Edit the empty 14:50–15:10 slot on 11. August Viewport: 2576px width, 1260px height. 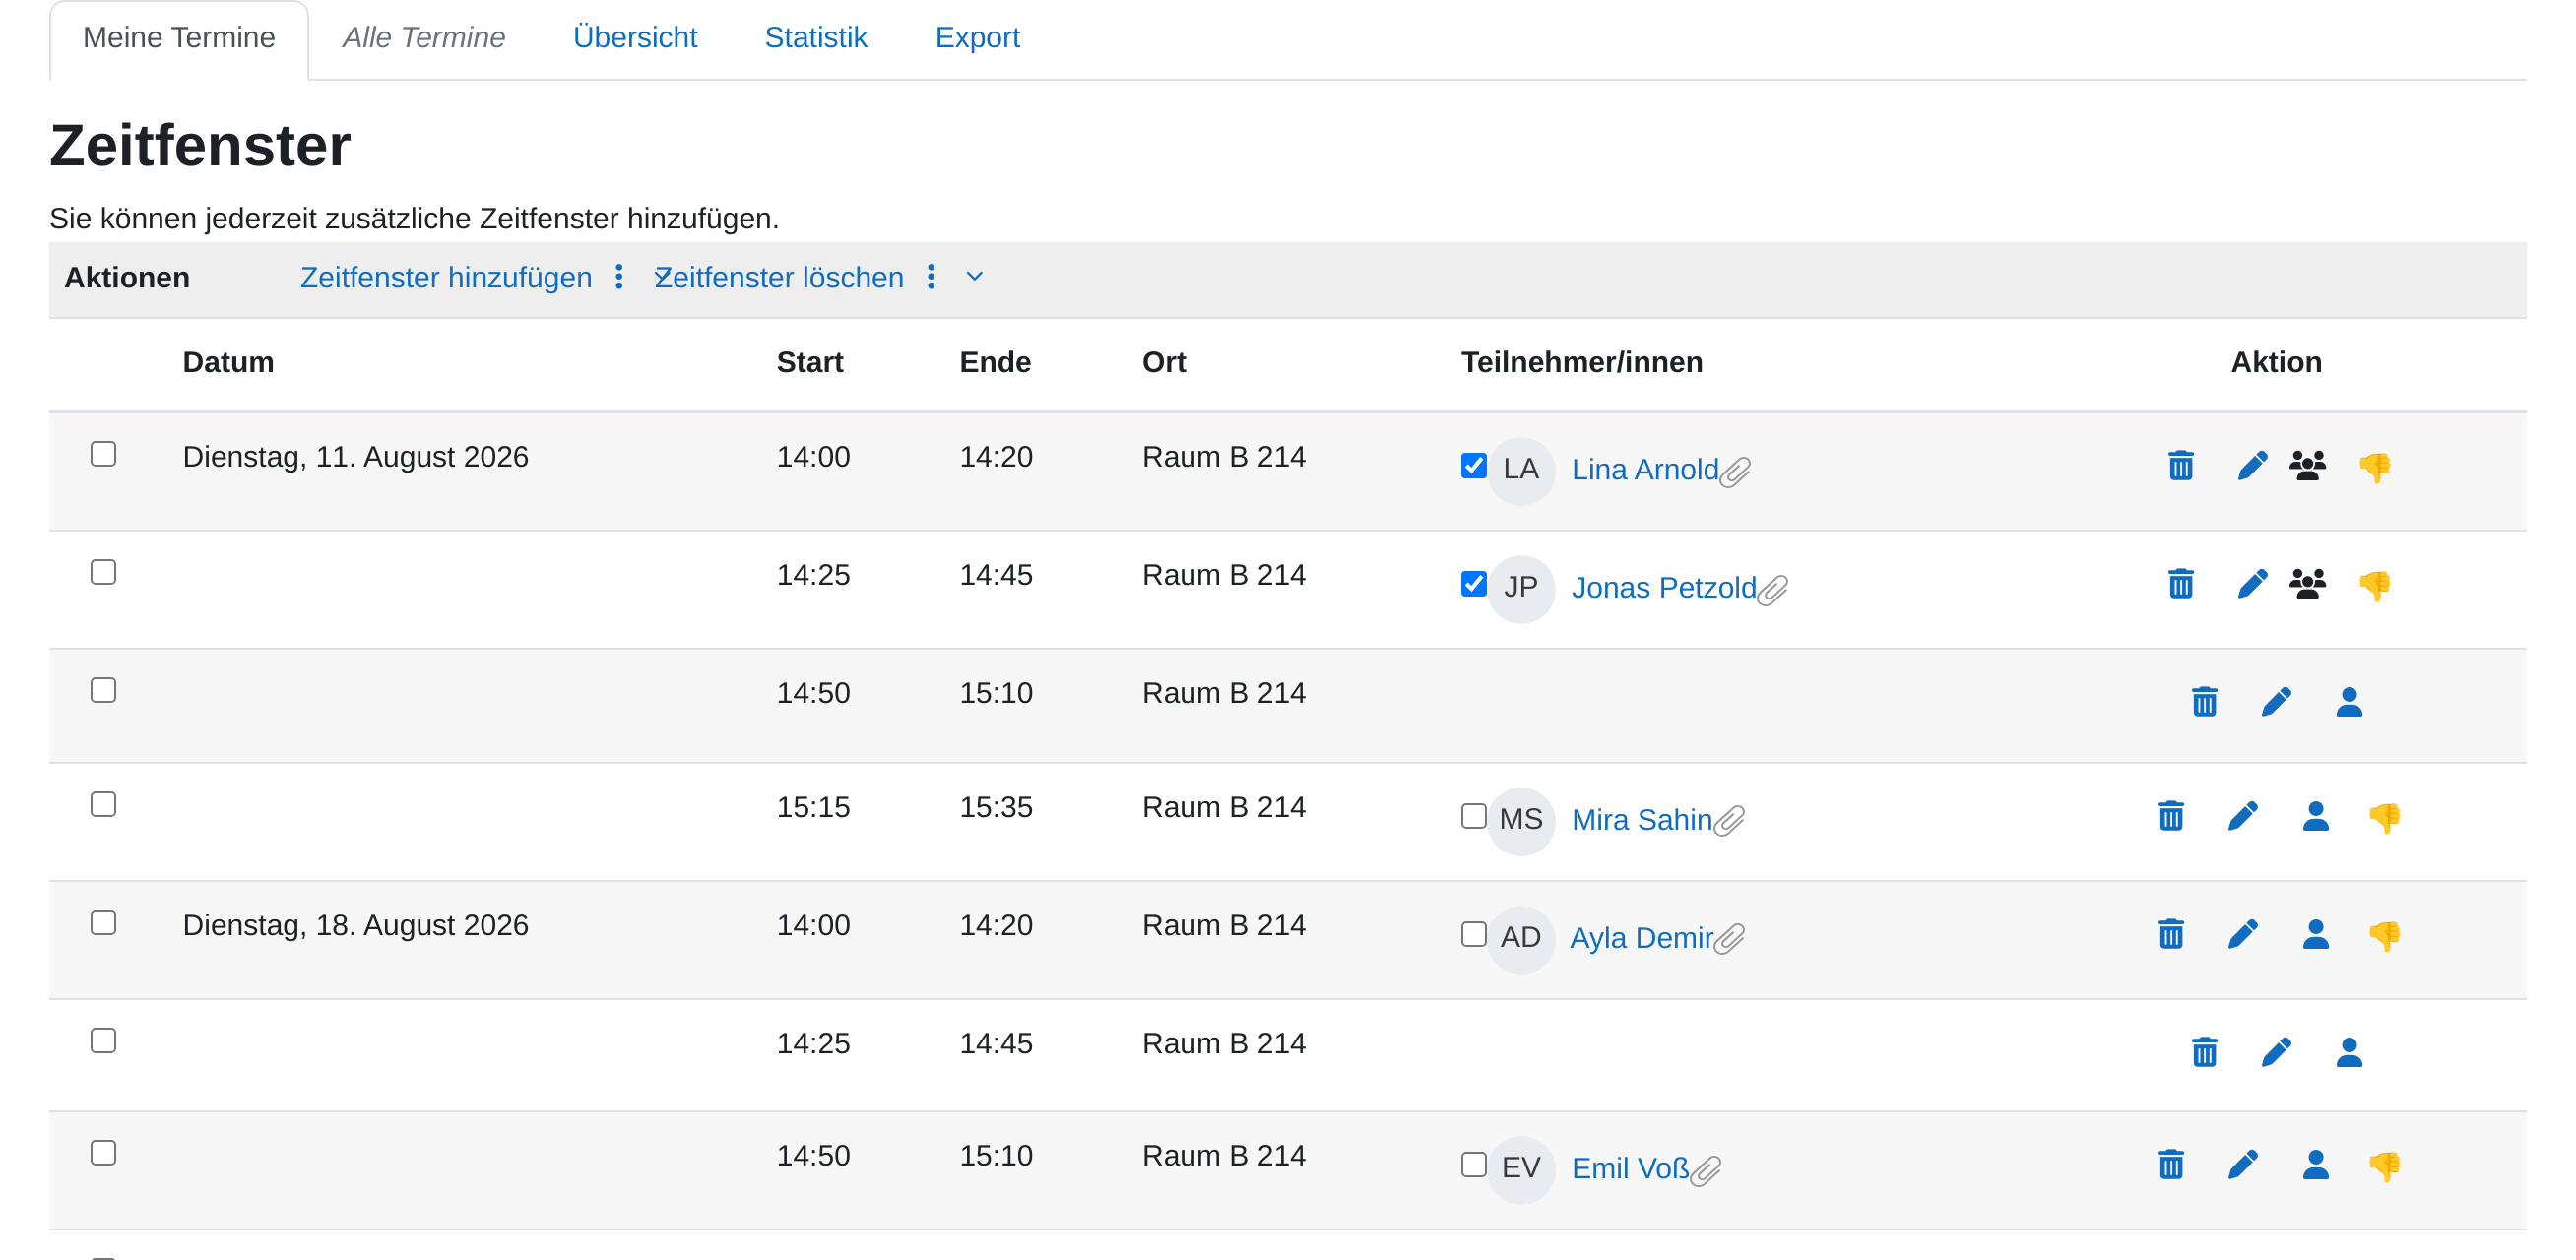click(2276, 702)
